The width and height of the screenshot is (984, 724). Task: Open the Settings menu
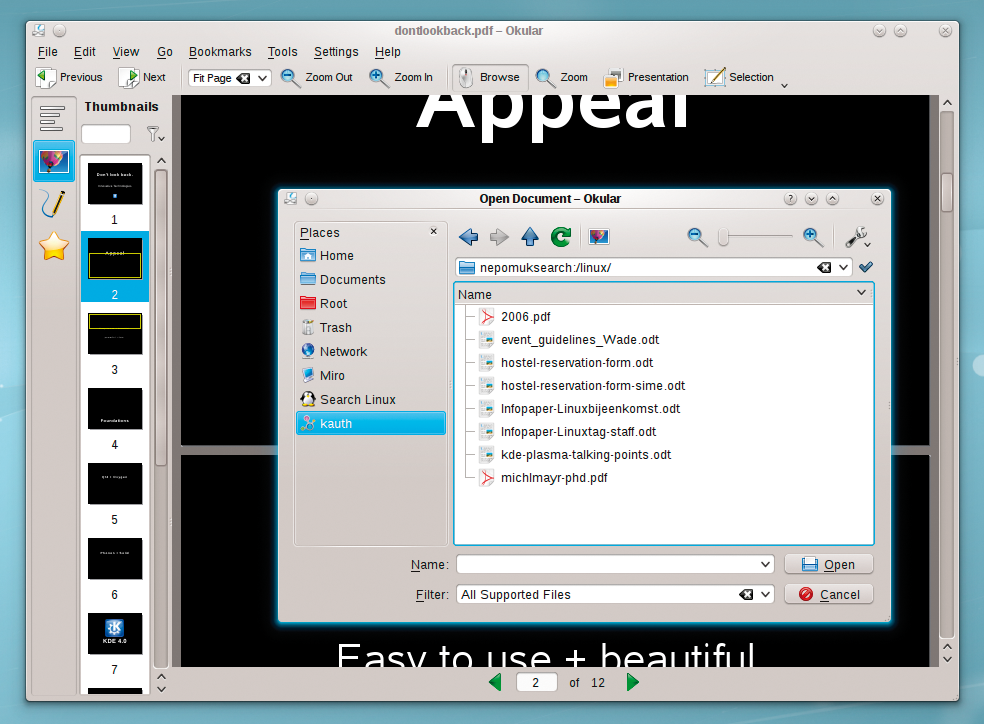pyautogui.click(x=336, y=51)
